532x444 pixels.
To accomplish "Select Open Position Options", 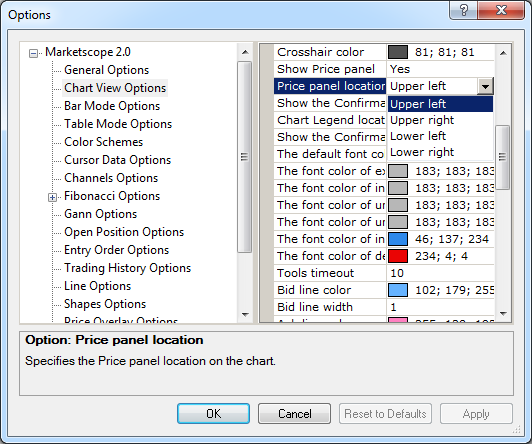I will tap(124, 232).
